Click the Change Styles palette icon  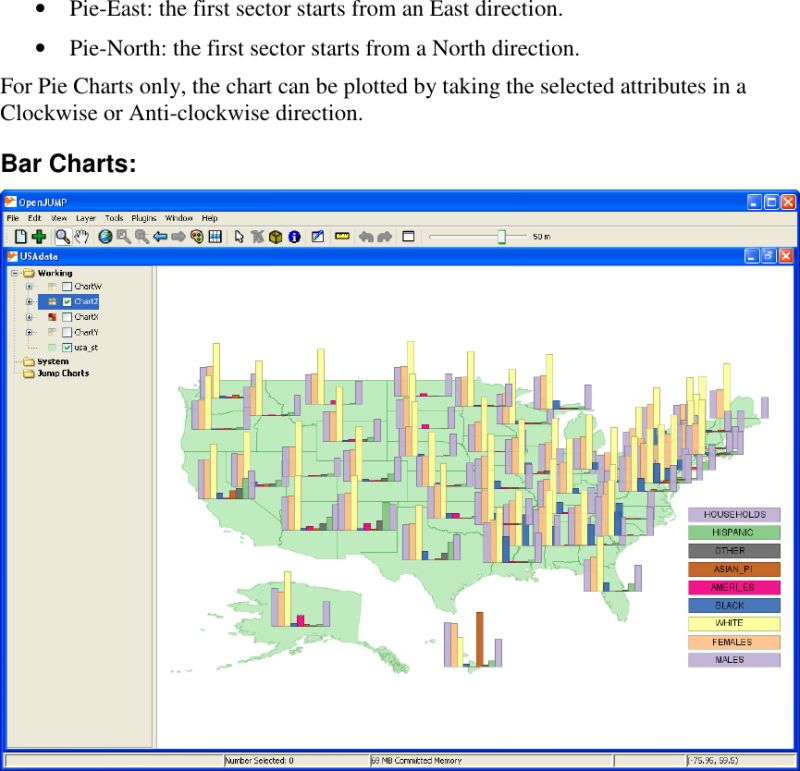[x=197, y=237]
